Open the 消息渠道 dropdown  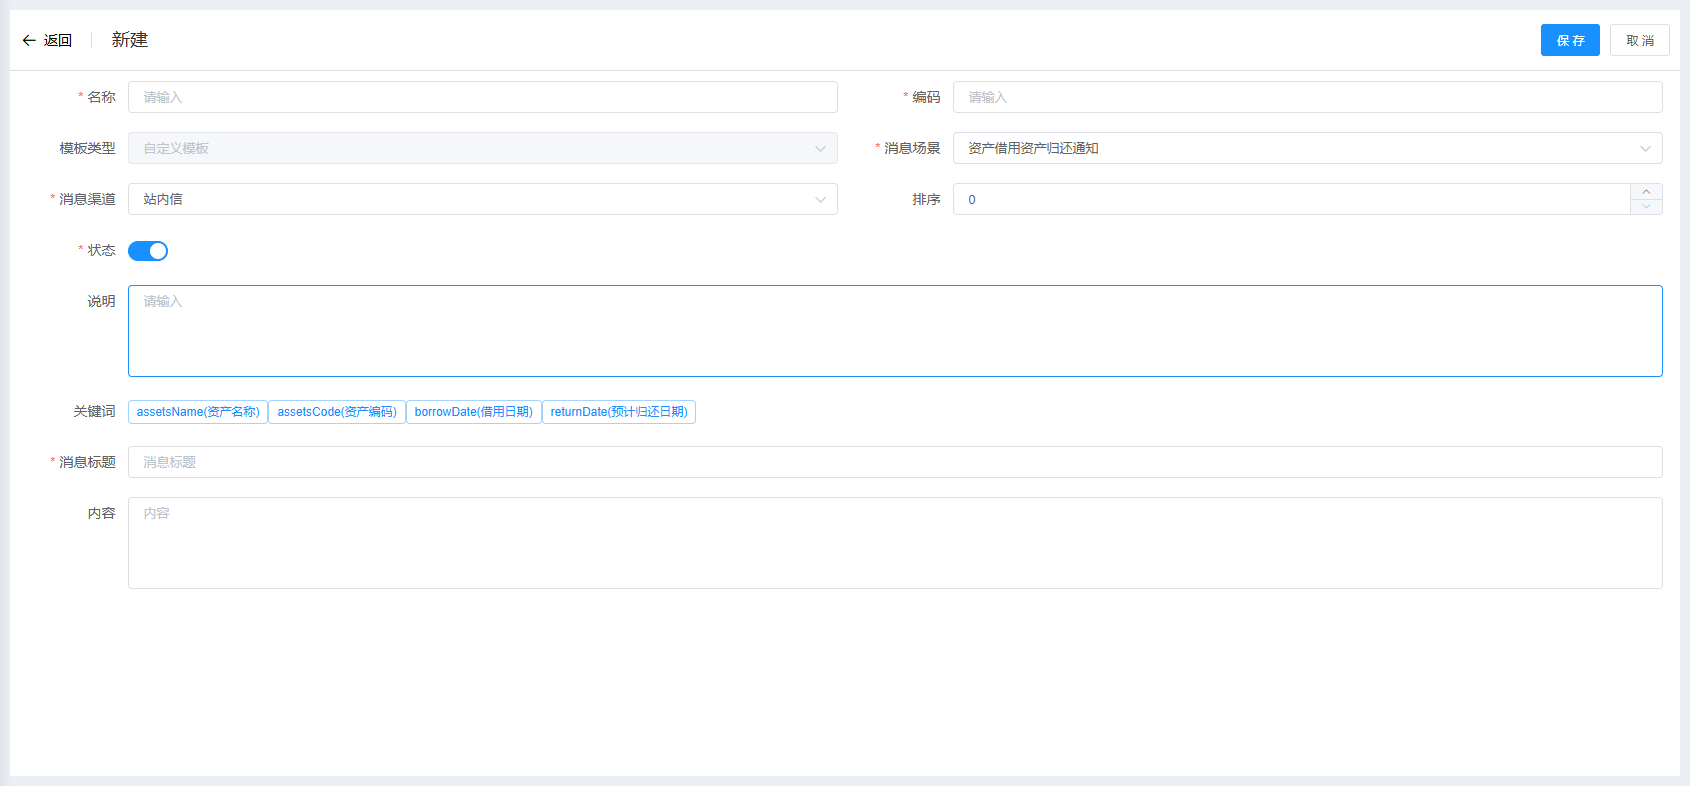click(x=482, y=199)
